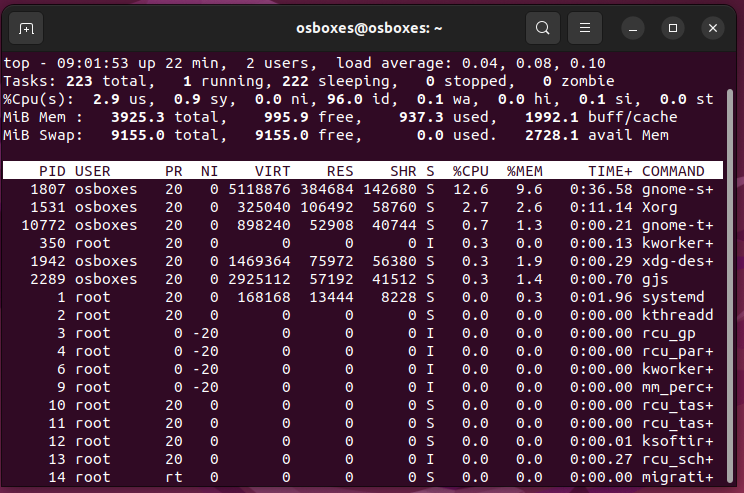This screenshot has width=744, height=493.
Task: Select the ksoftir+ process row
Action: 677,441
